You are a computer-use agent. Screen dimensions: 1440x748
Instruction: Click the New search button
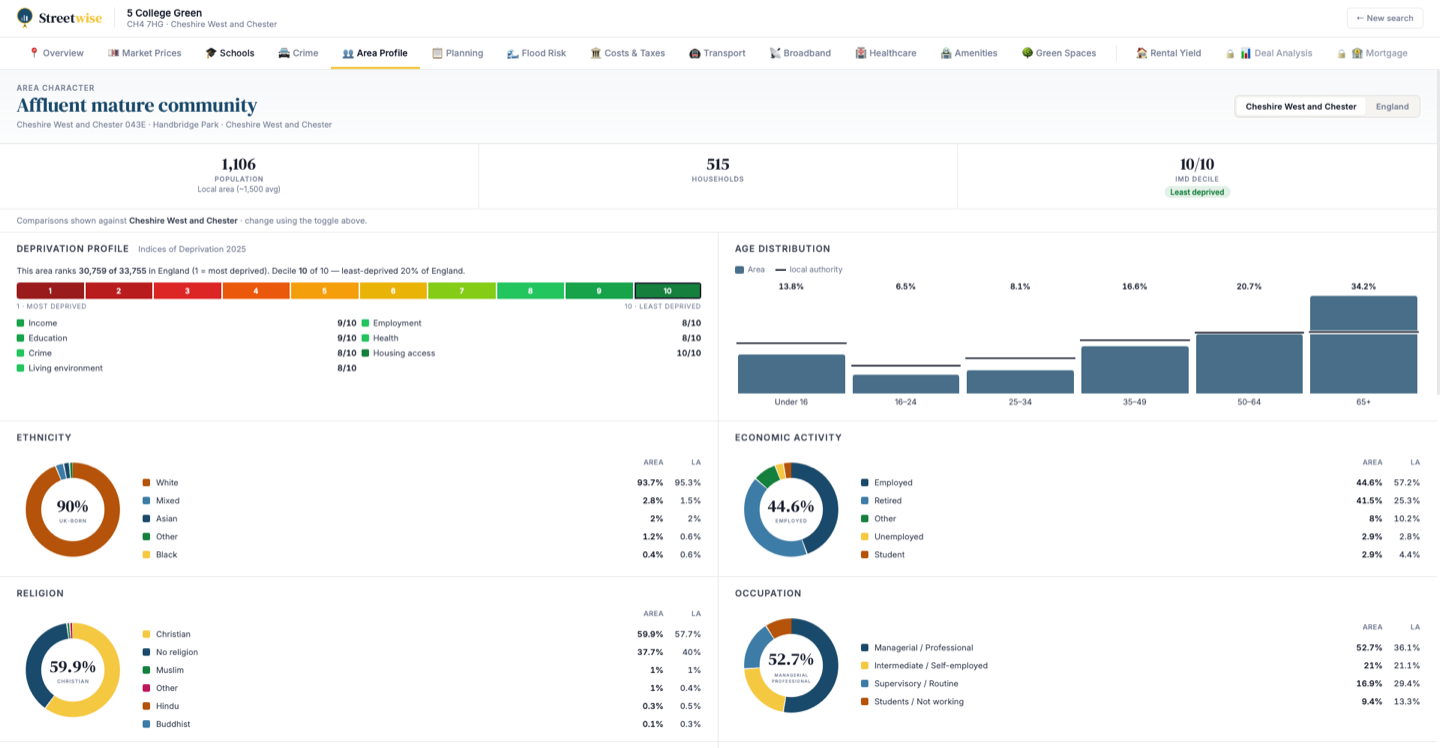pyautogui.click(x=1384, y=18)
